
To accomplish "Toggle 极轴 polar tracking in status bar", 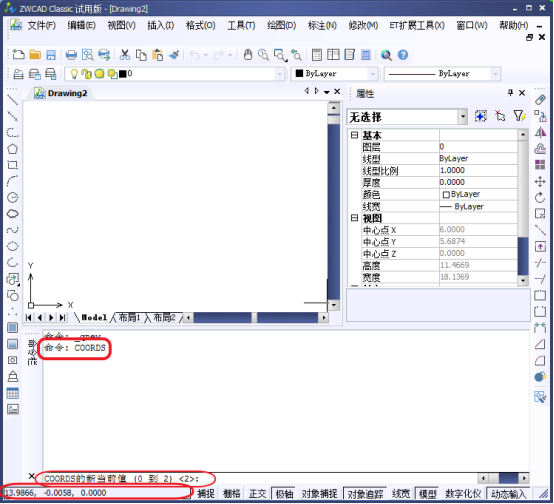I will coord(284,493).
